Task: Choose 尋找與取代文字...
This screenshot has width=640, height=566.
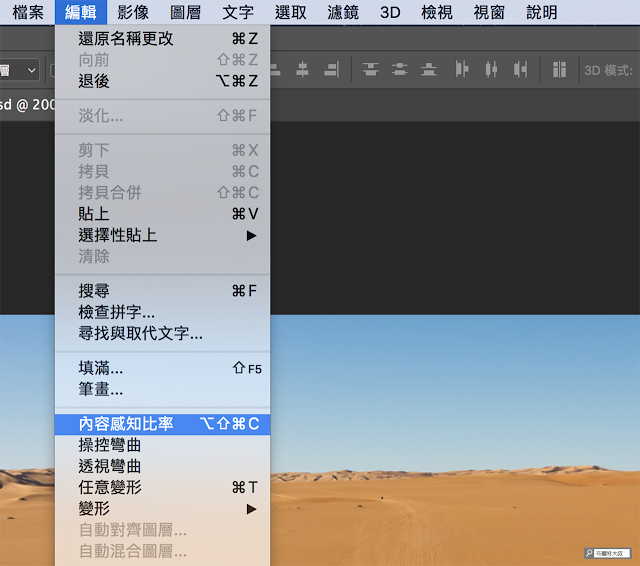Action: pyautogui.click(x=162, y=334)
